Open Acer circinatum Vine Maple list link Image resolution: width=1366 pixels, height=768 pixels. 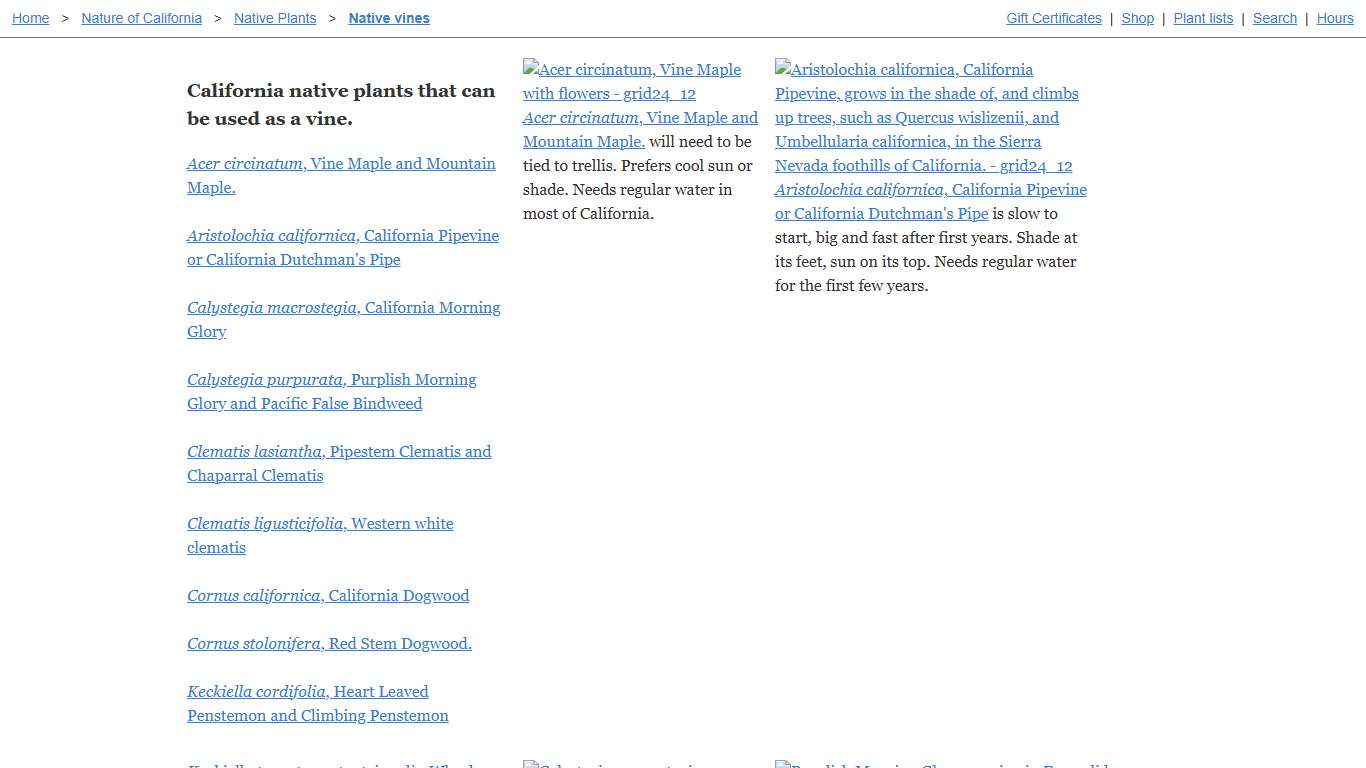coord(341,164)
